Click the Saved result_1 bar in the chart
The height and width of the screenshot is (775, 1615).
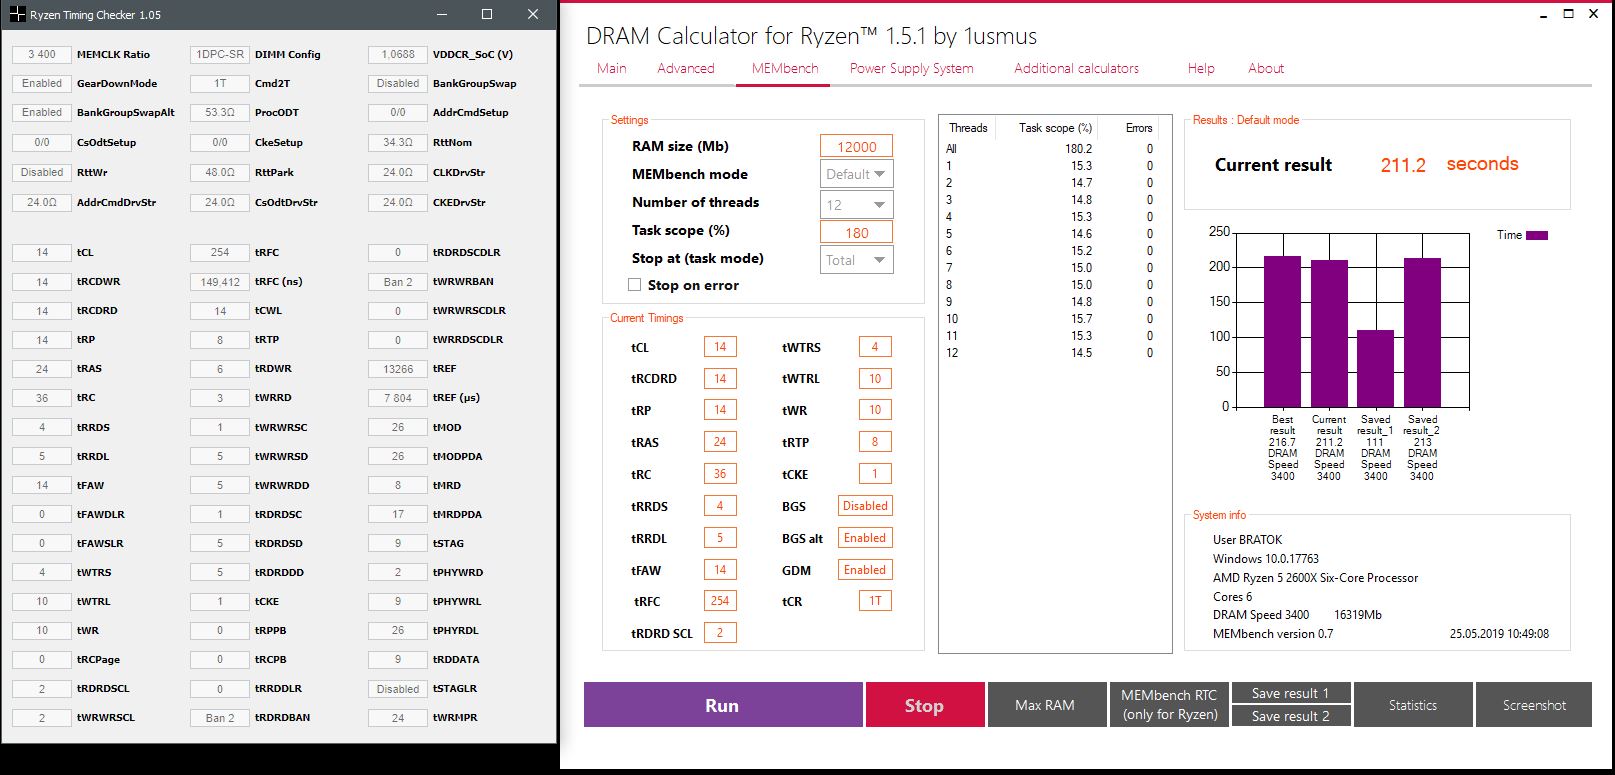tap(1376, 368)
